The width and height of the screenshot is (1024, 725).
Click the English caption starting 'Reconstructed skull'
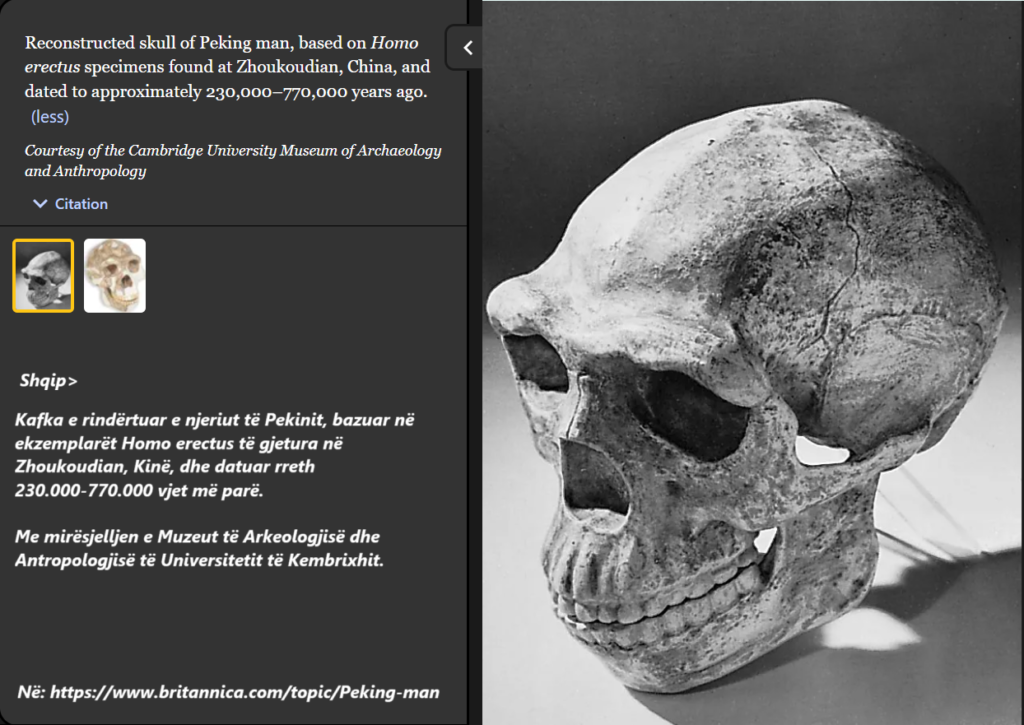[227, 67]
